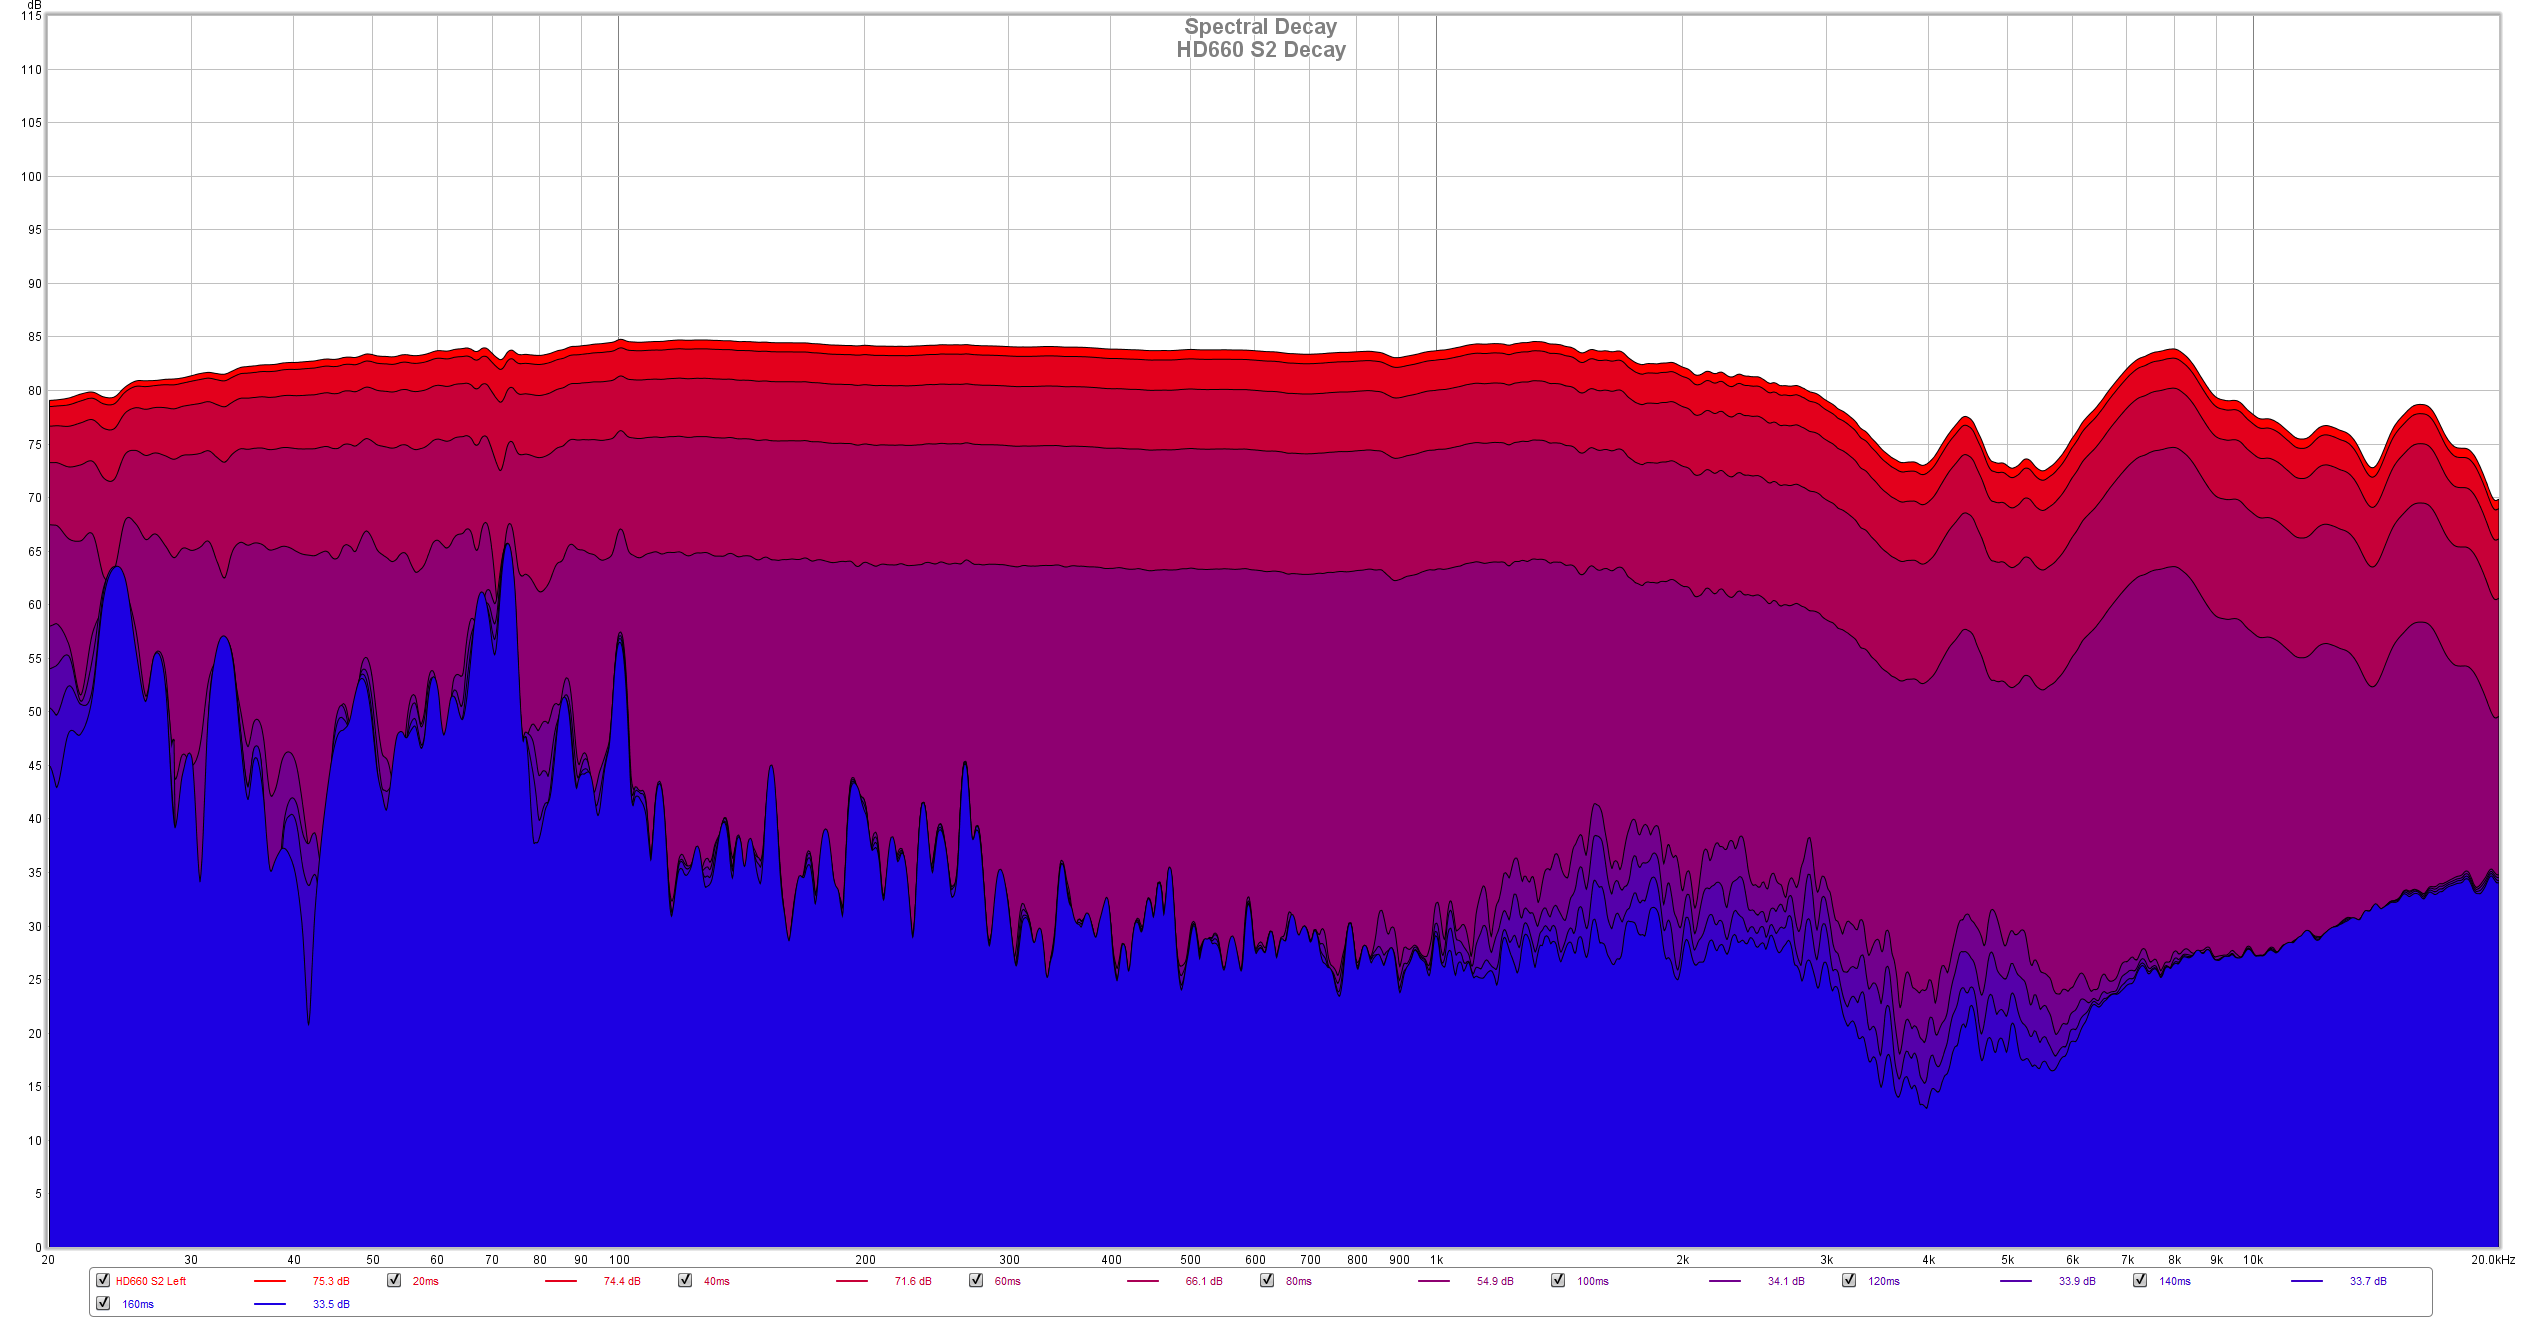Click the 20.0kHz axis limit label
This screenshot has width=2522, height=1318.
(2492, 1260)
